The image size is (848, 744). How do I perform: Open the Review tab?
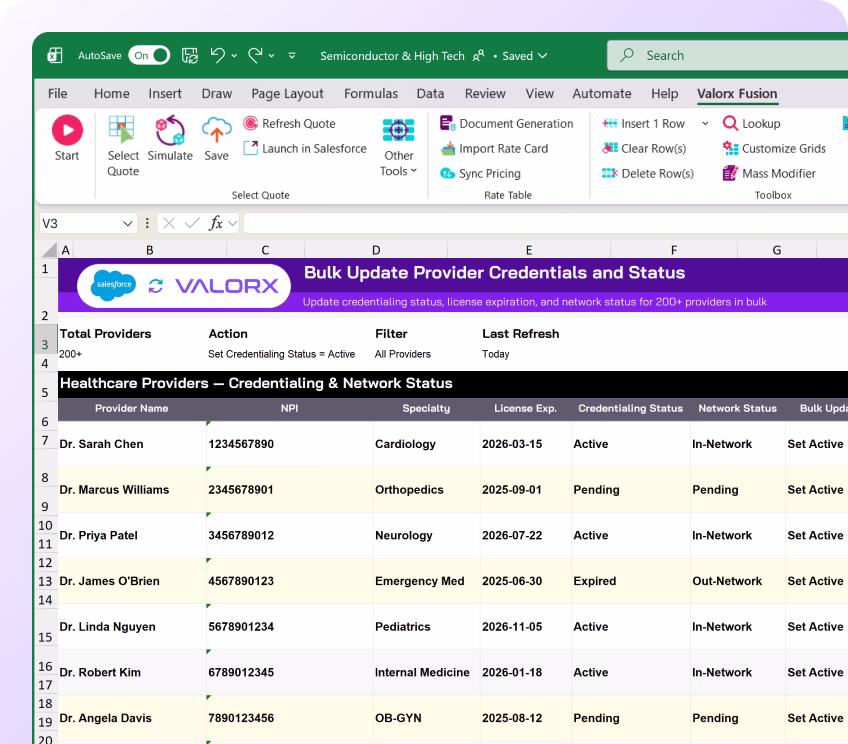click(485, 94)
